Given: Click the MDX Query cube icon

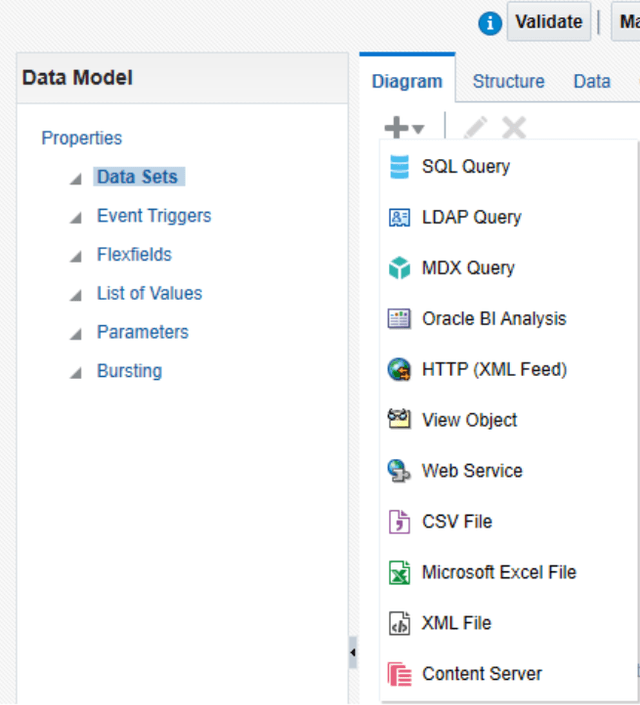Looking at the screenshot, I should pos(399,268).
